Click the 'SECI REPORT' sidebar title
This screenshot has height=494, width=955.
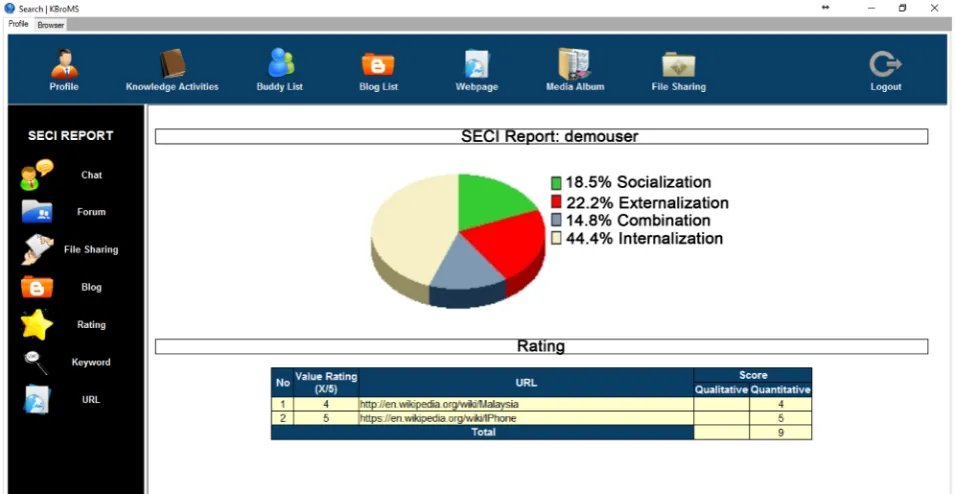click(x=71, y=136)
